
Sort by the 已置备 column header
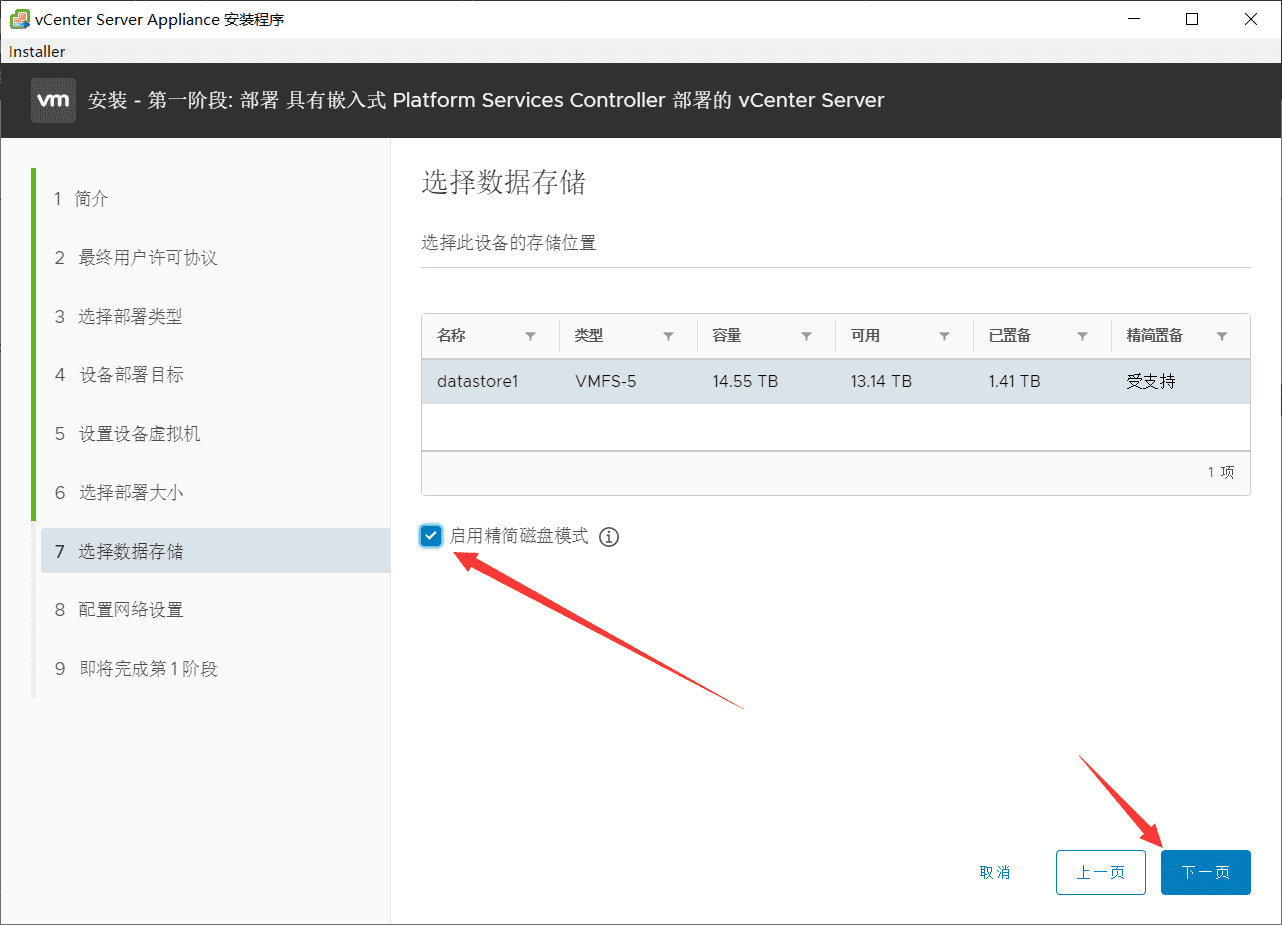tap(1010, 336)
